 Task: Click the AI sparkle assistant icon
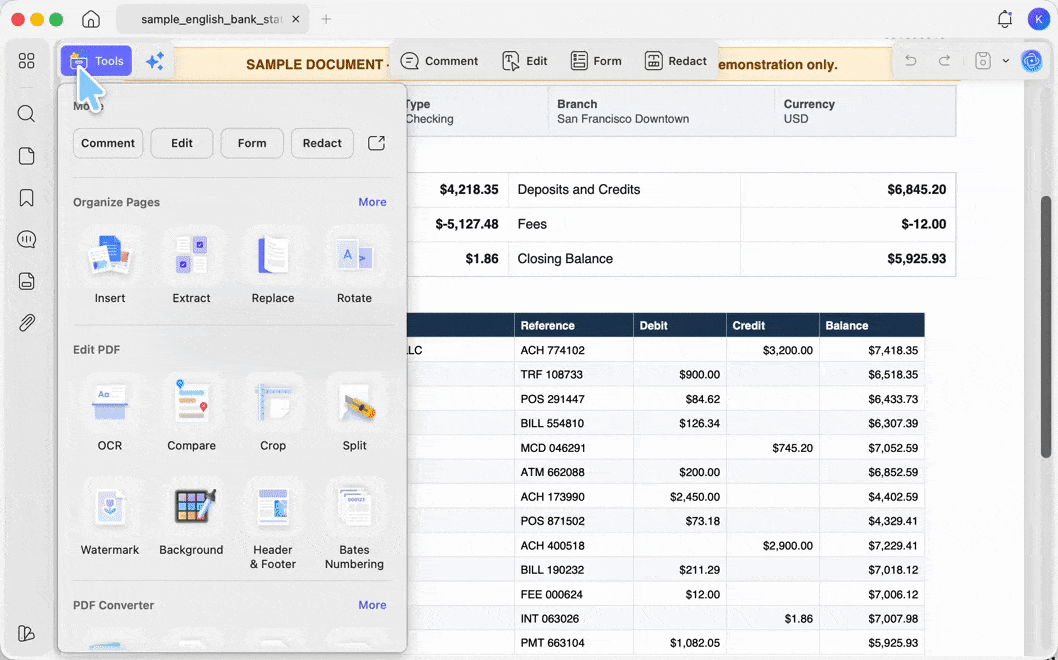point(155,61)
